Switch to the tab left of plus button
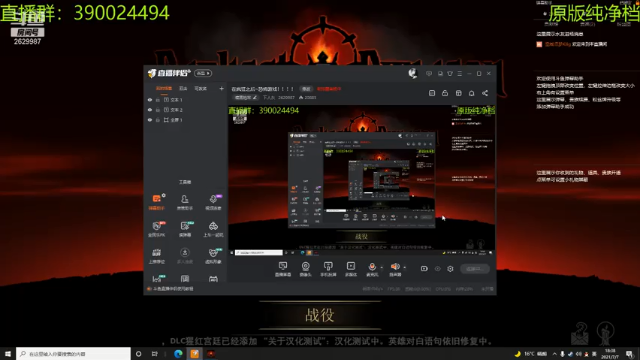Screen dimensions: 640x360 tap(200, 89)
